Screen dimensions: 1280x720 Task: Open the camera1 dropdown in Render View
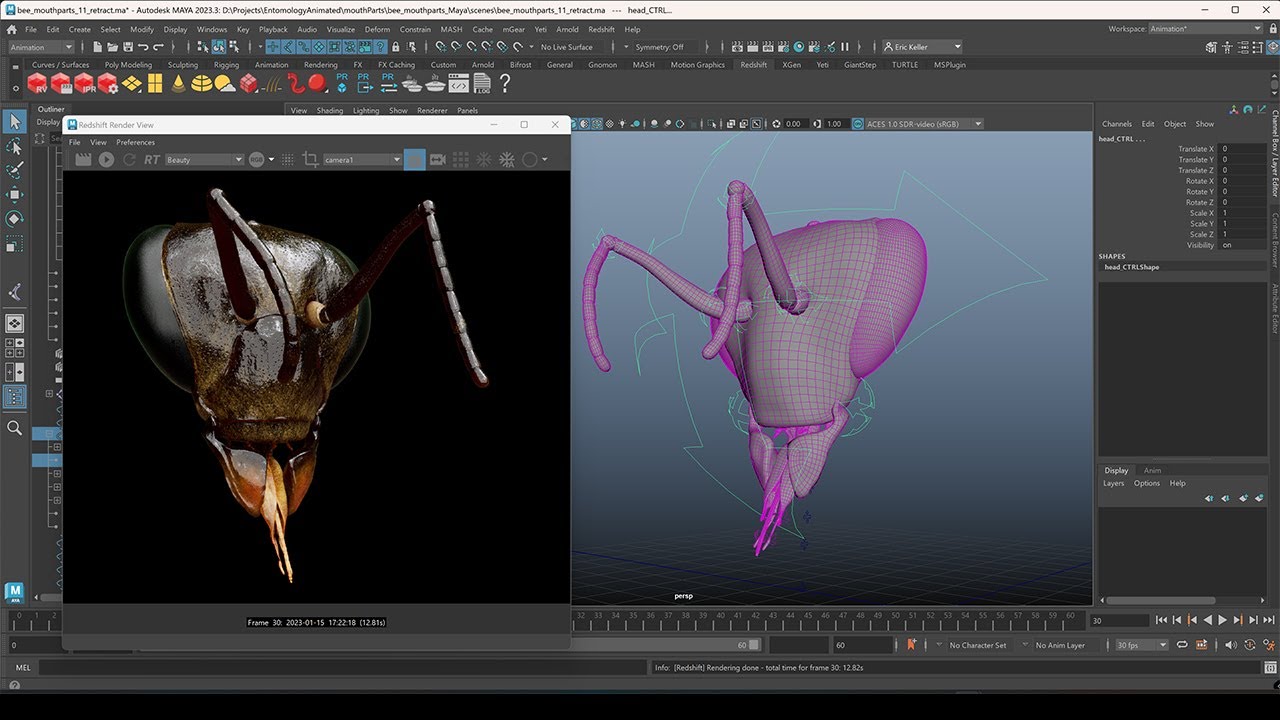click(361, 159)
